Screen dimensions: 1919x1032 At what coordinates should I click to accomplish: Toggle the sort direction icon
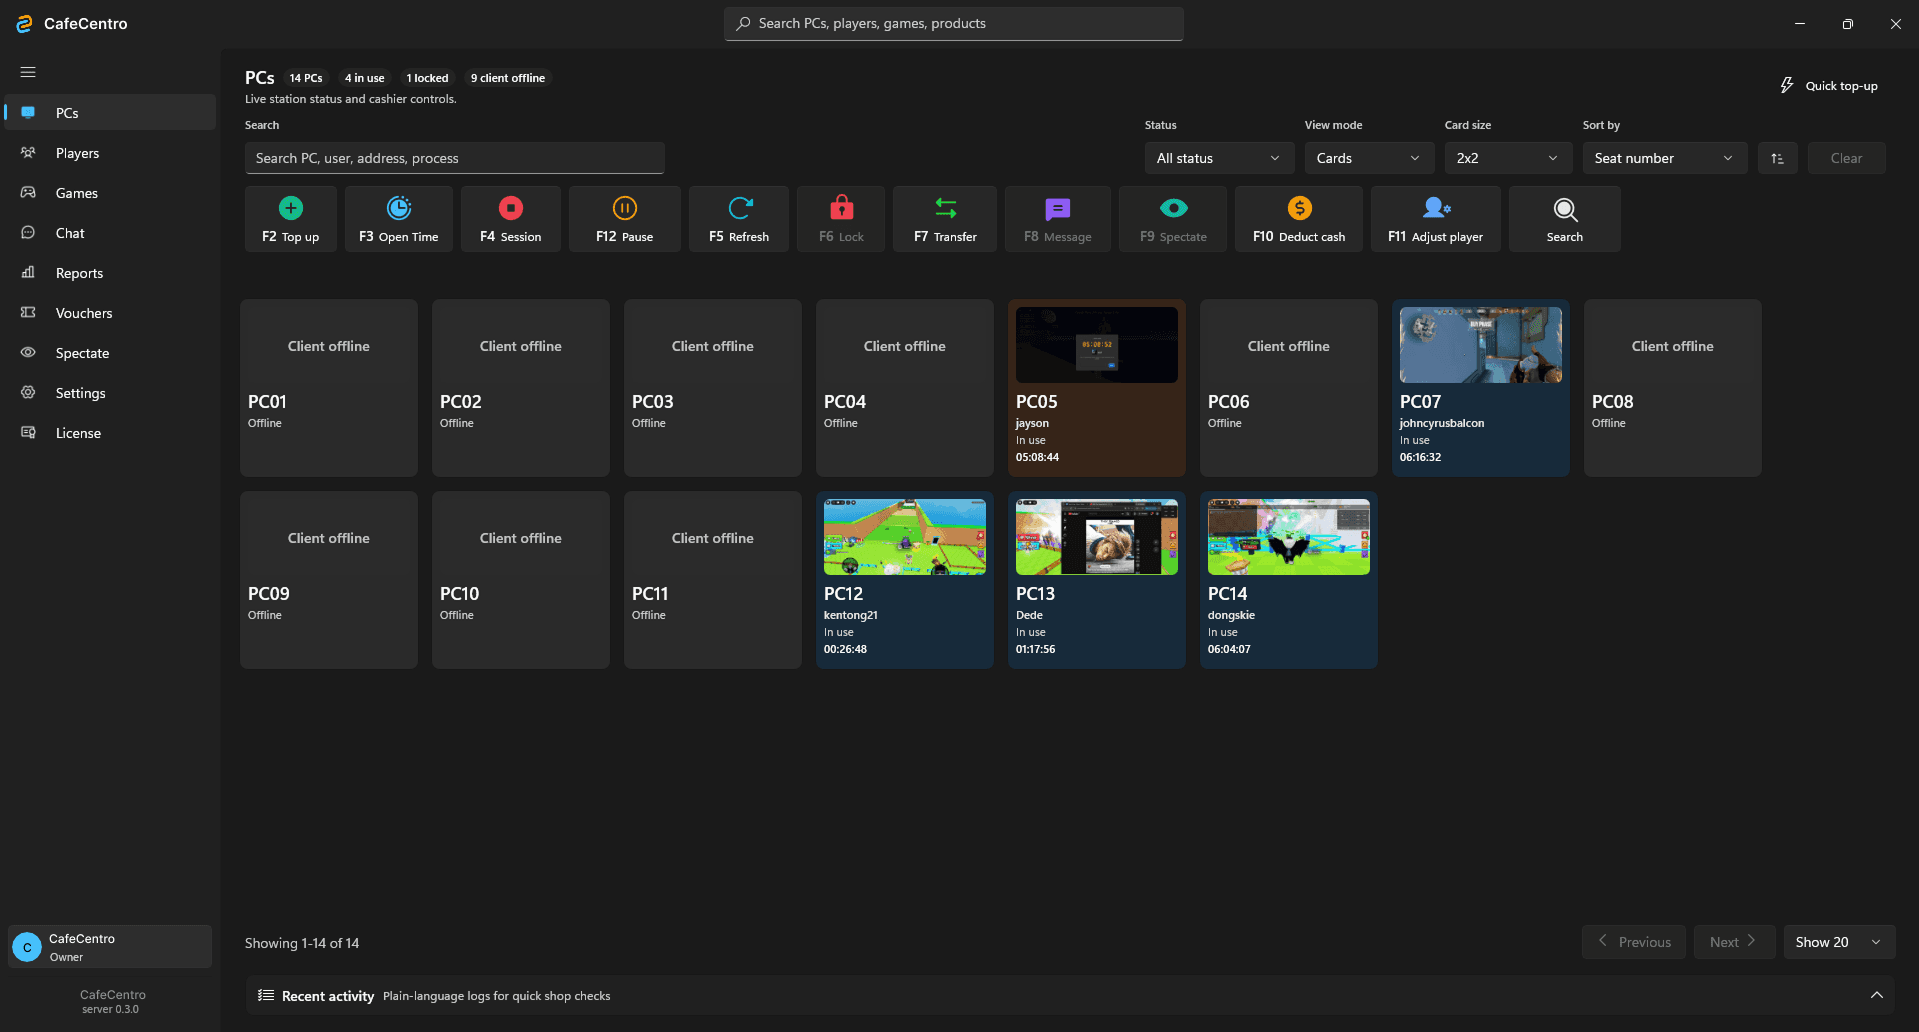(1778, 158)
